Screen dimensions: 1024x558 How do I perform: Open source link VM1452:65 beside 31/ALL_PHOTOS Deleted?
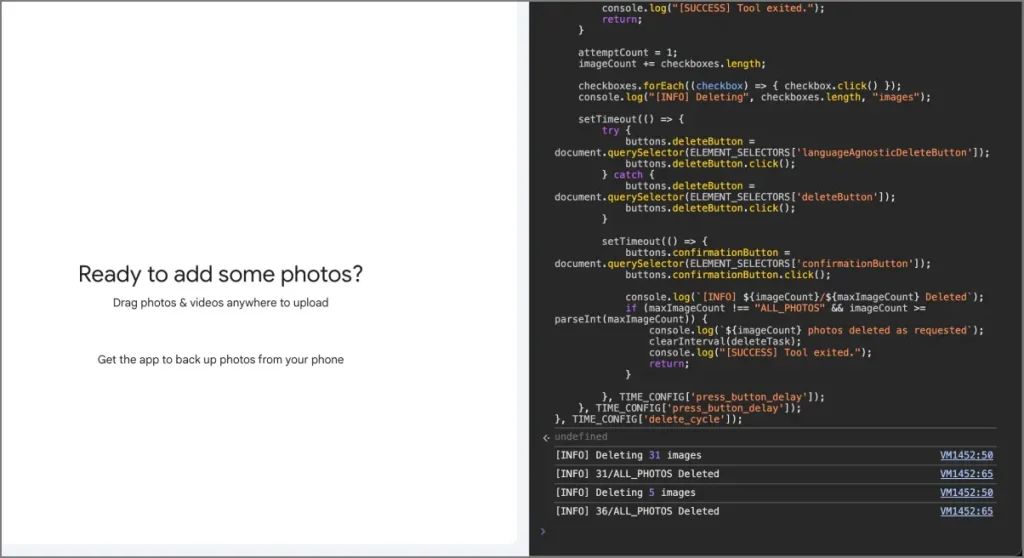point(966,474)
